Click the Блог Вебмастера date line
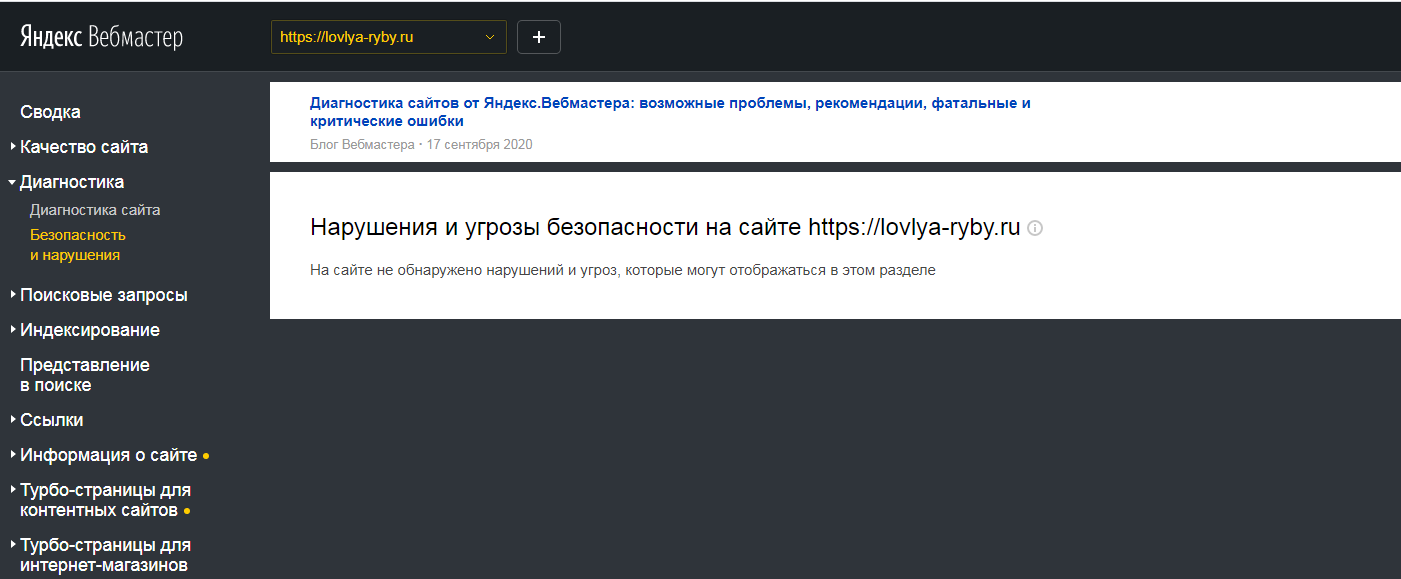The image size is (1401, 579). pyautogui.click(x=421, y=145)
